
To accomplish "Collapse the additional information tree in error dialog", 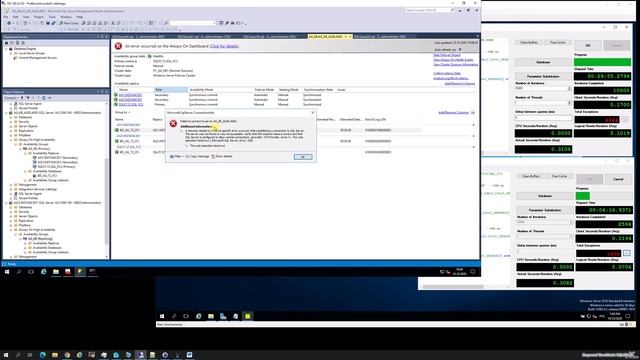I will pos(182,131).
